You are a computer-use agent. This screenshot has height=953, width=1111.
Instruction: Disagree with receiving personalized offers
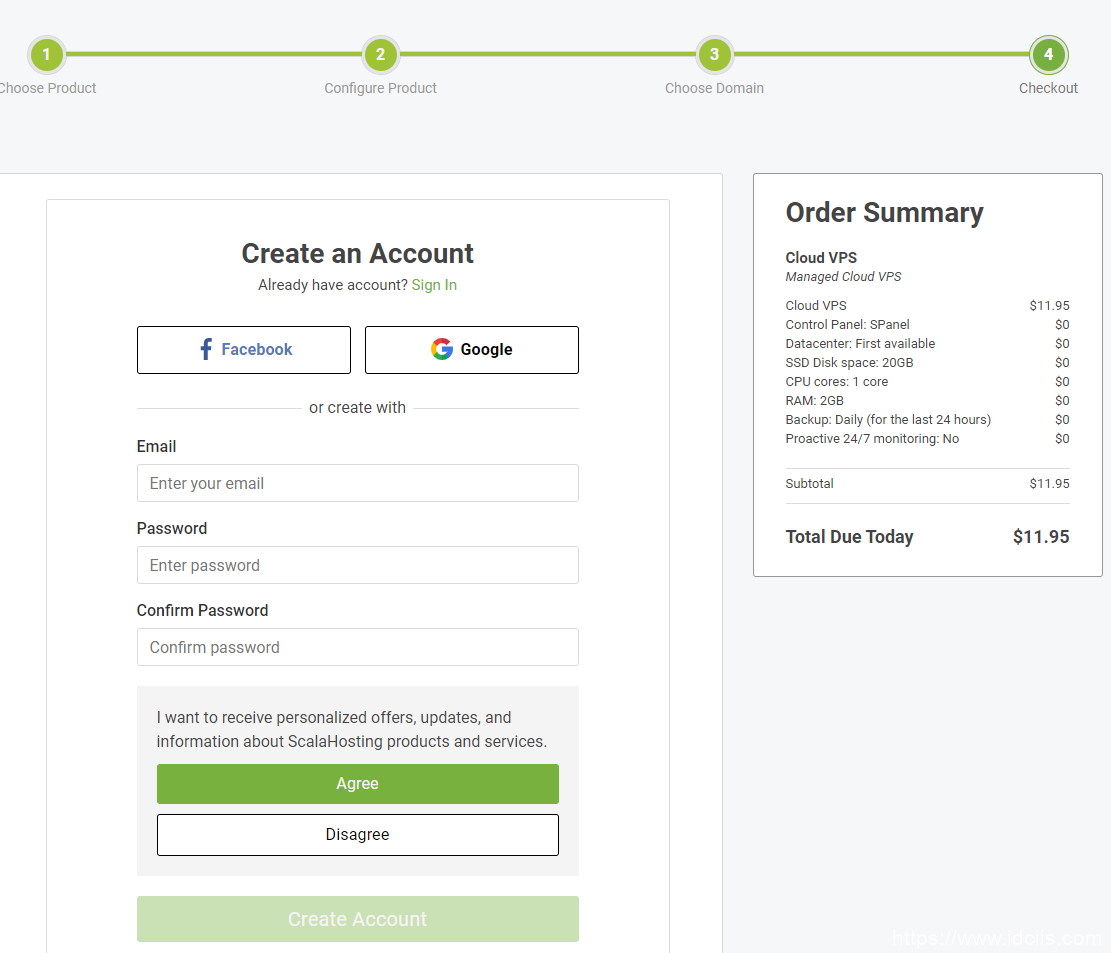[x=357, y=835]
